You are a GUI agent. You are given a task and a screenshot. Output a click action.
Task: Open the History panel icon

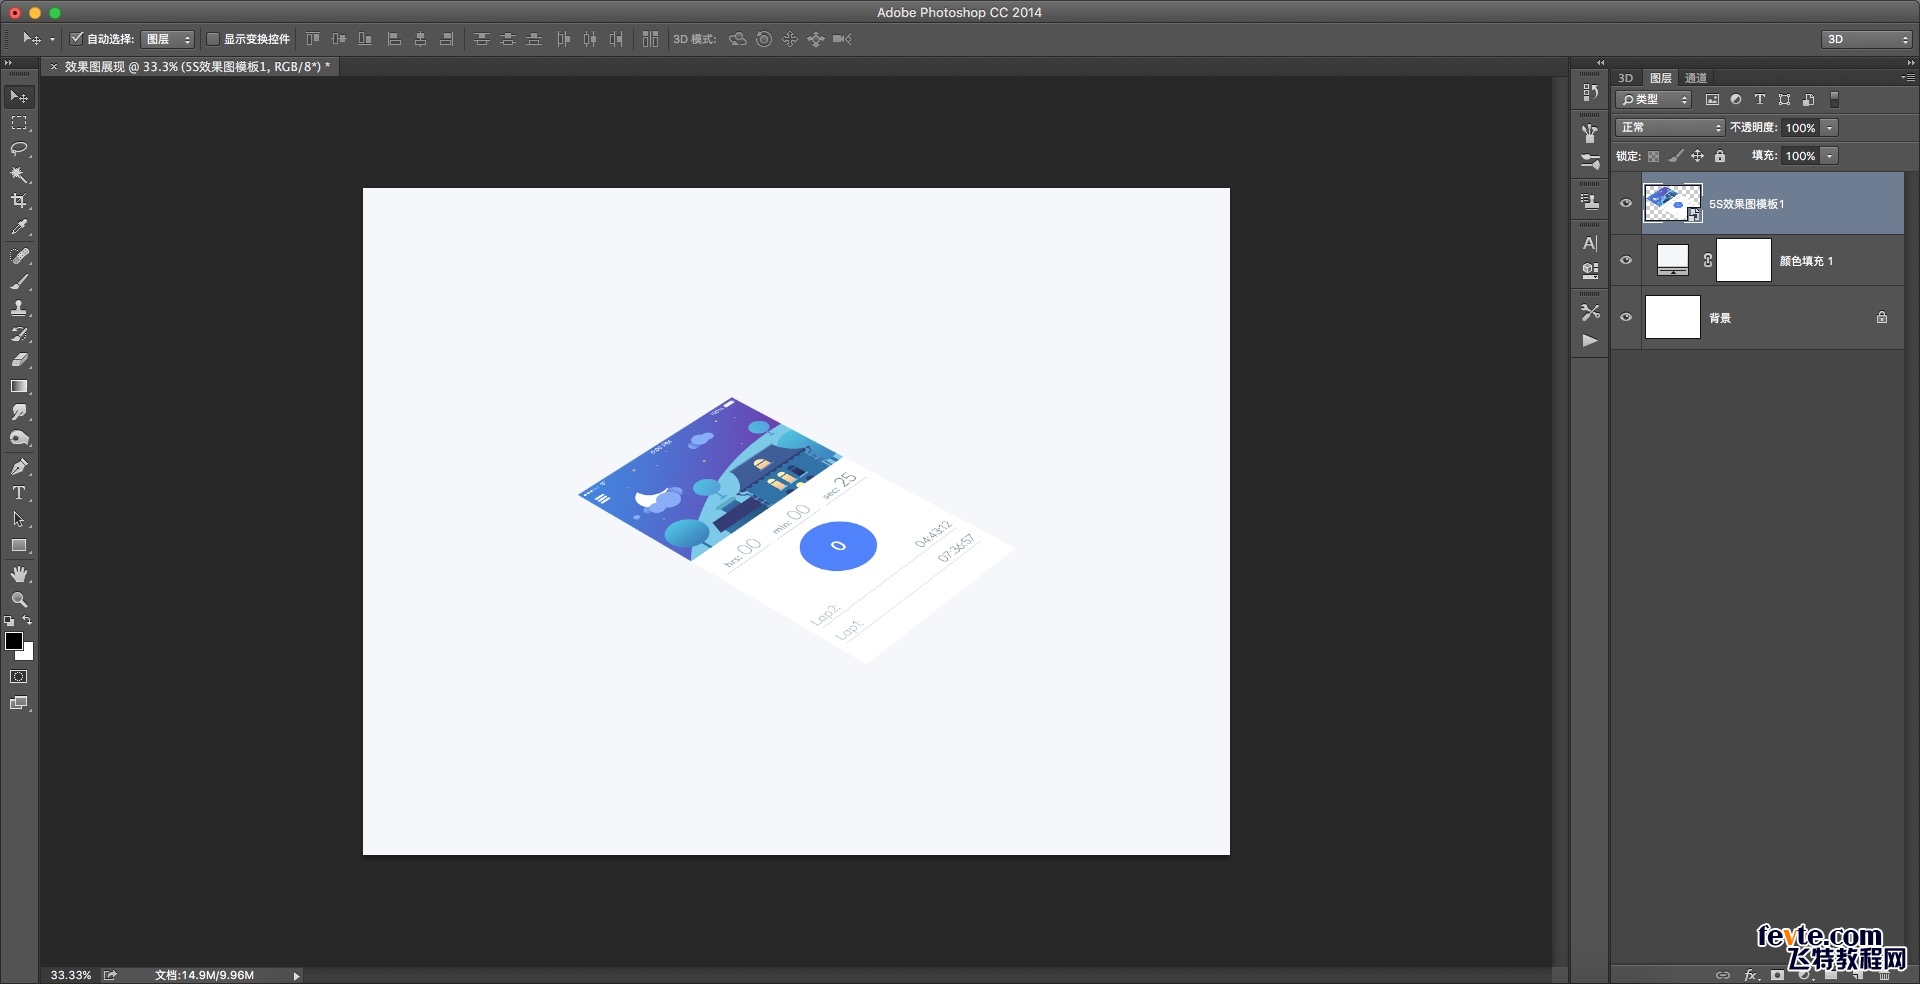tap(1590, 93)
